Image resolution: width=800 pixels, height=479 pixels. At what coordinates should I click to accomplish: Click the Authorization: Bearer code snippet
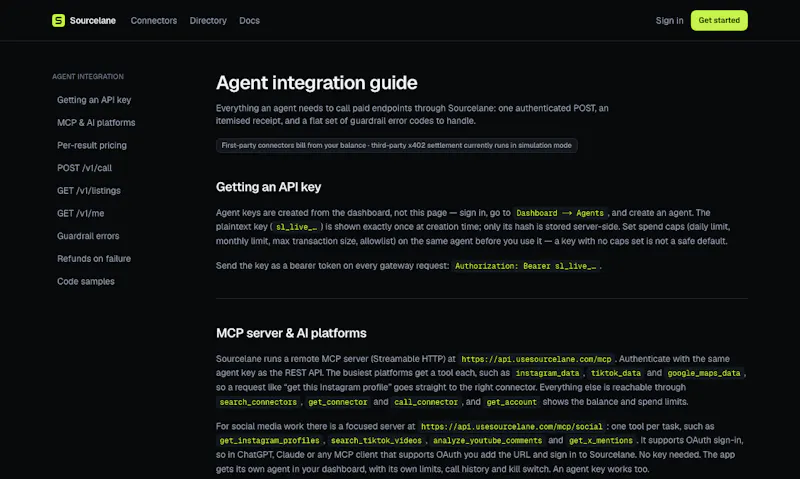[526, 266]
